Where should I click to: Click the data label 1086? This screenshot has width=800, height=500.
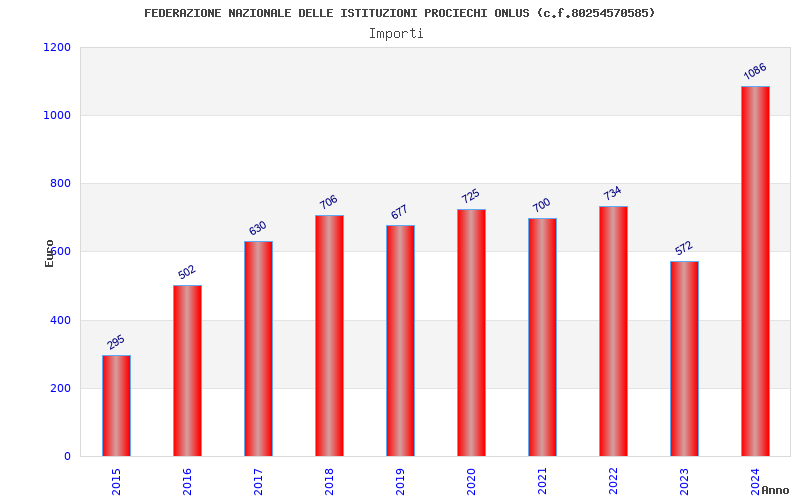pyautogui.click(x=755, y=71)
